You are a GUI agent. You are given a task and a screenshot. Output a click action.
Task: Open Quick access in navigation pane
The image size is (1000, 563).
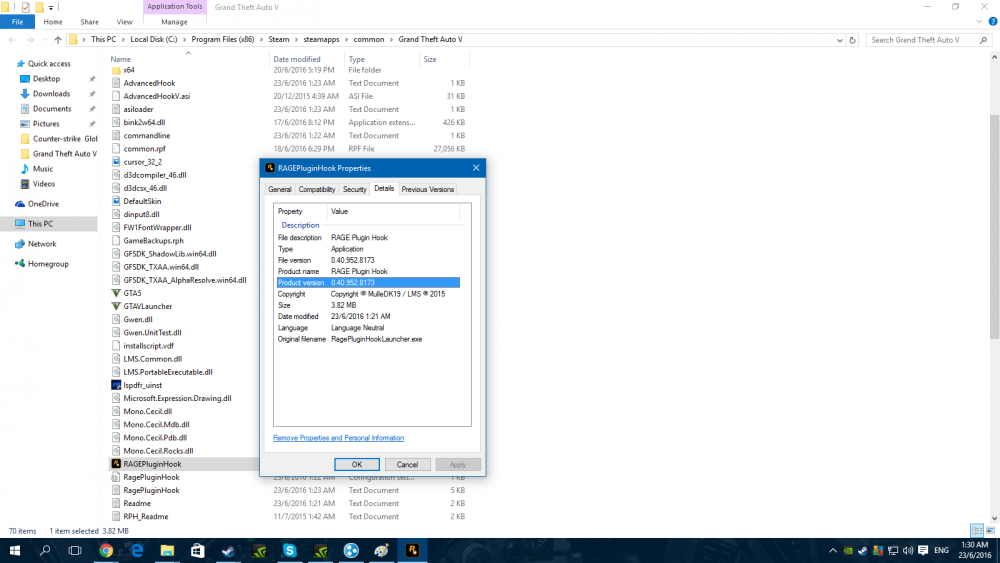click(48, 64)
